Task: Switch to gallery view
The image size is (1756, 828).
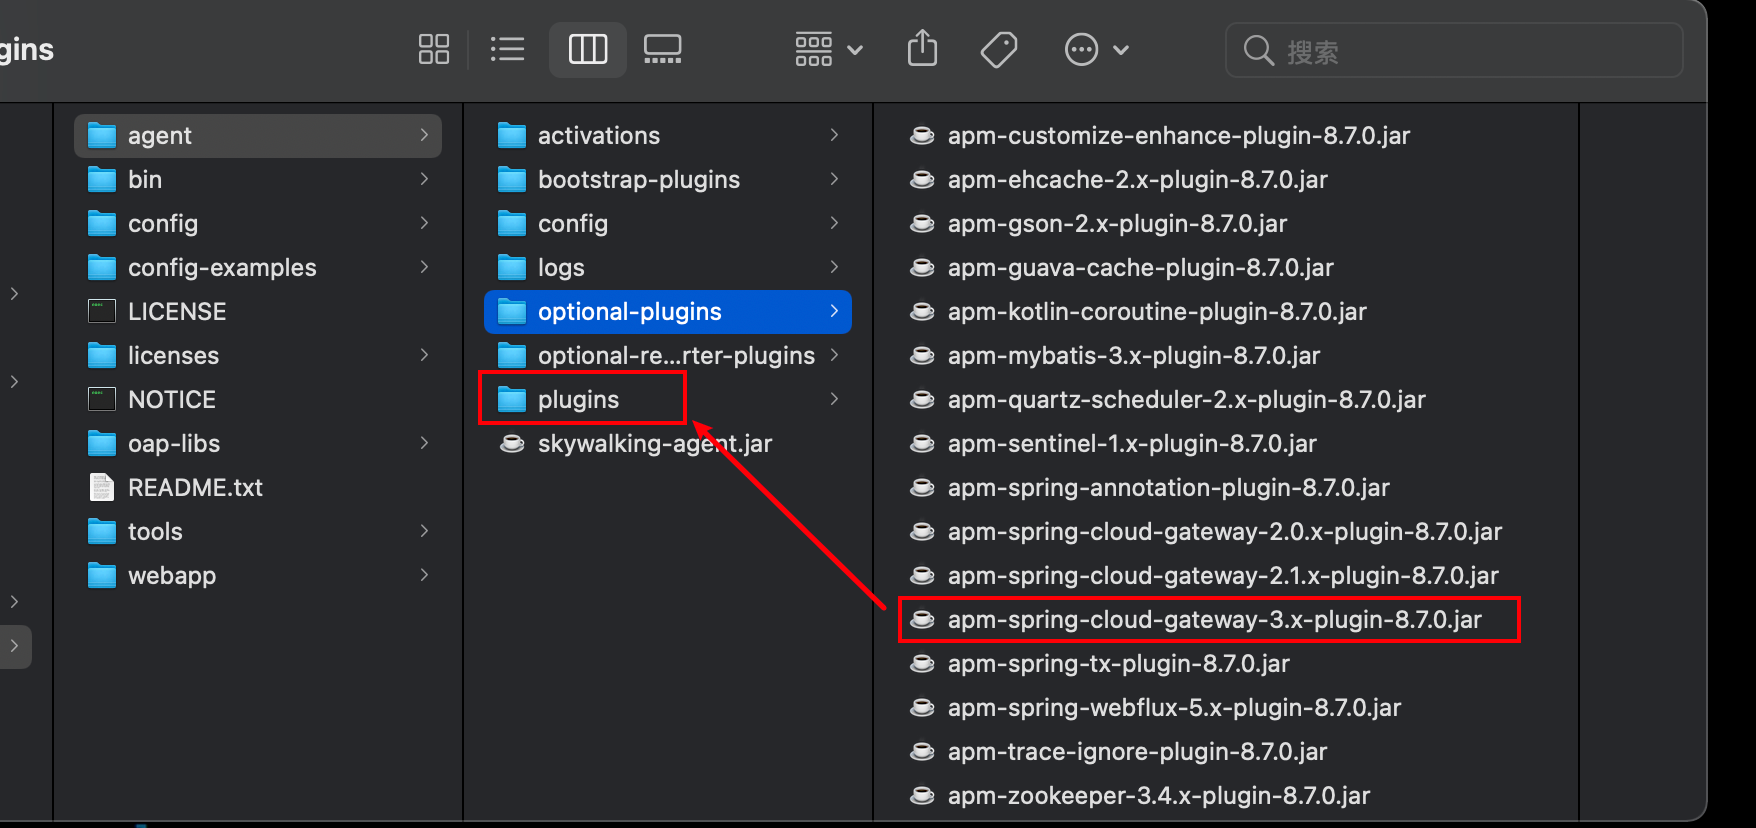Action: click(662, 49)
